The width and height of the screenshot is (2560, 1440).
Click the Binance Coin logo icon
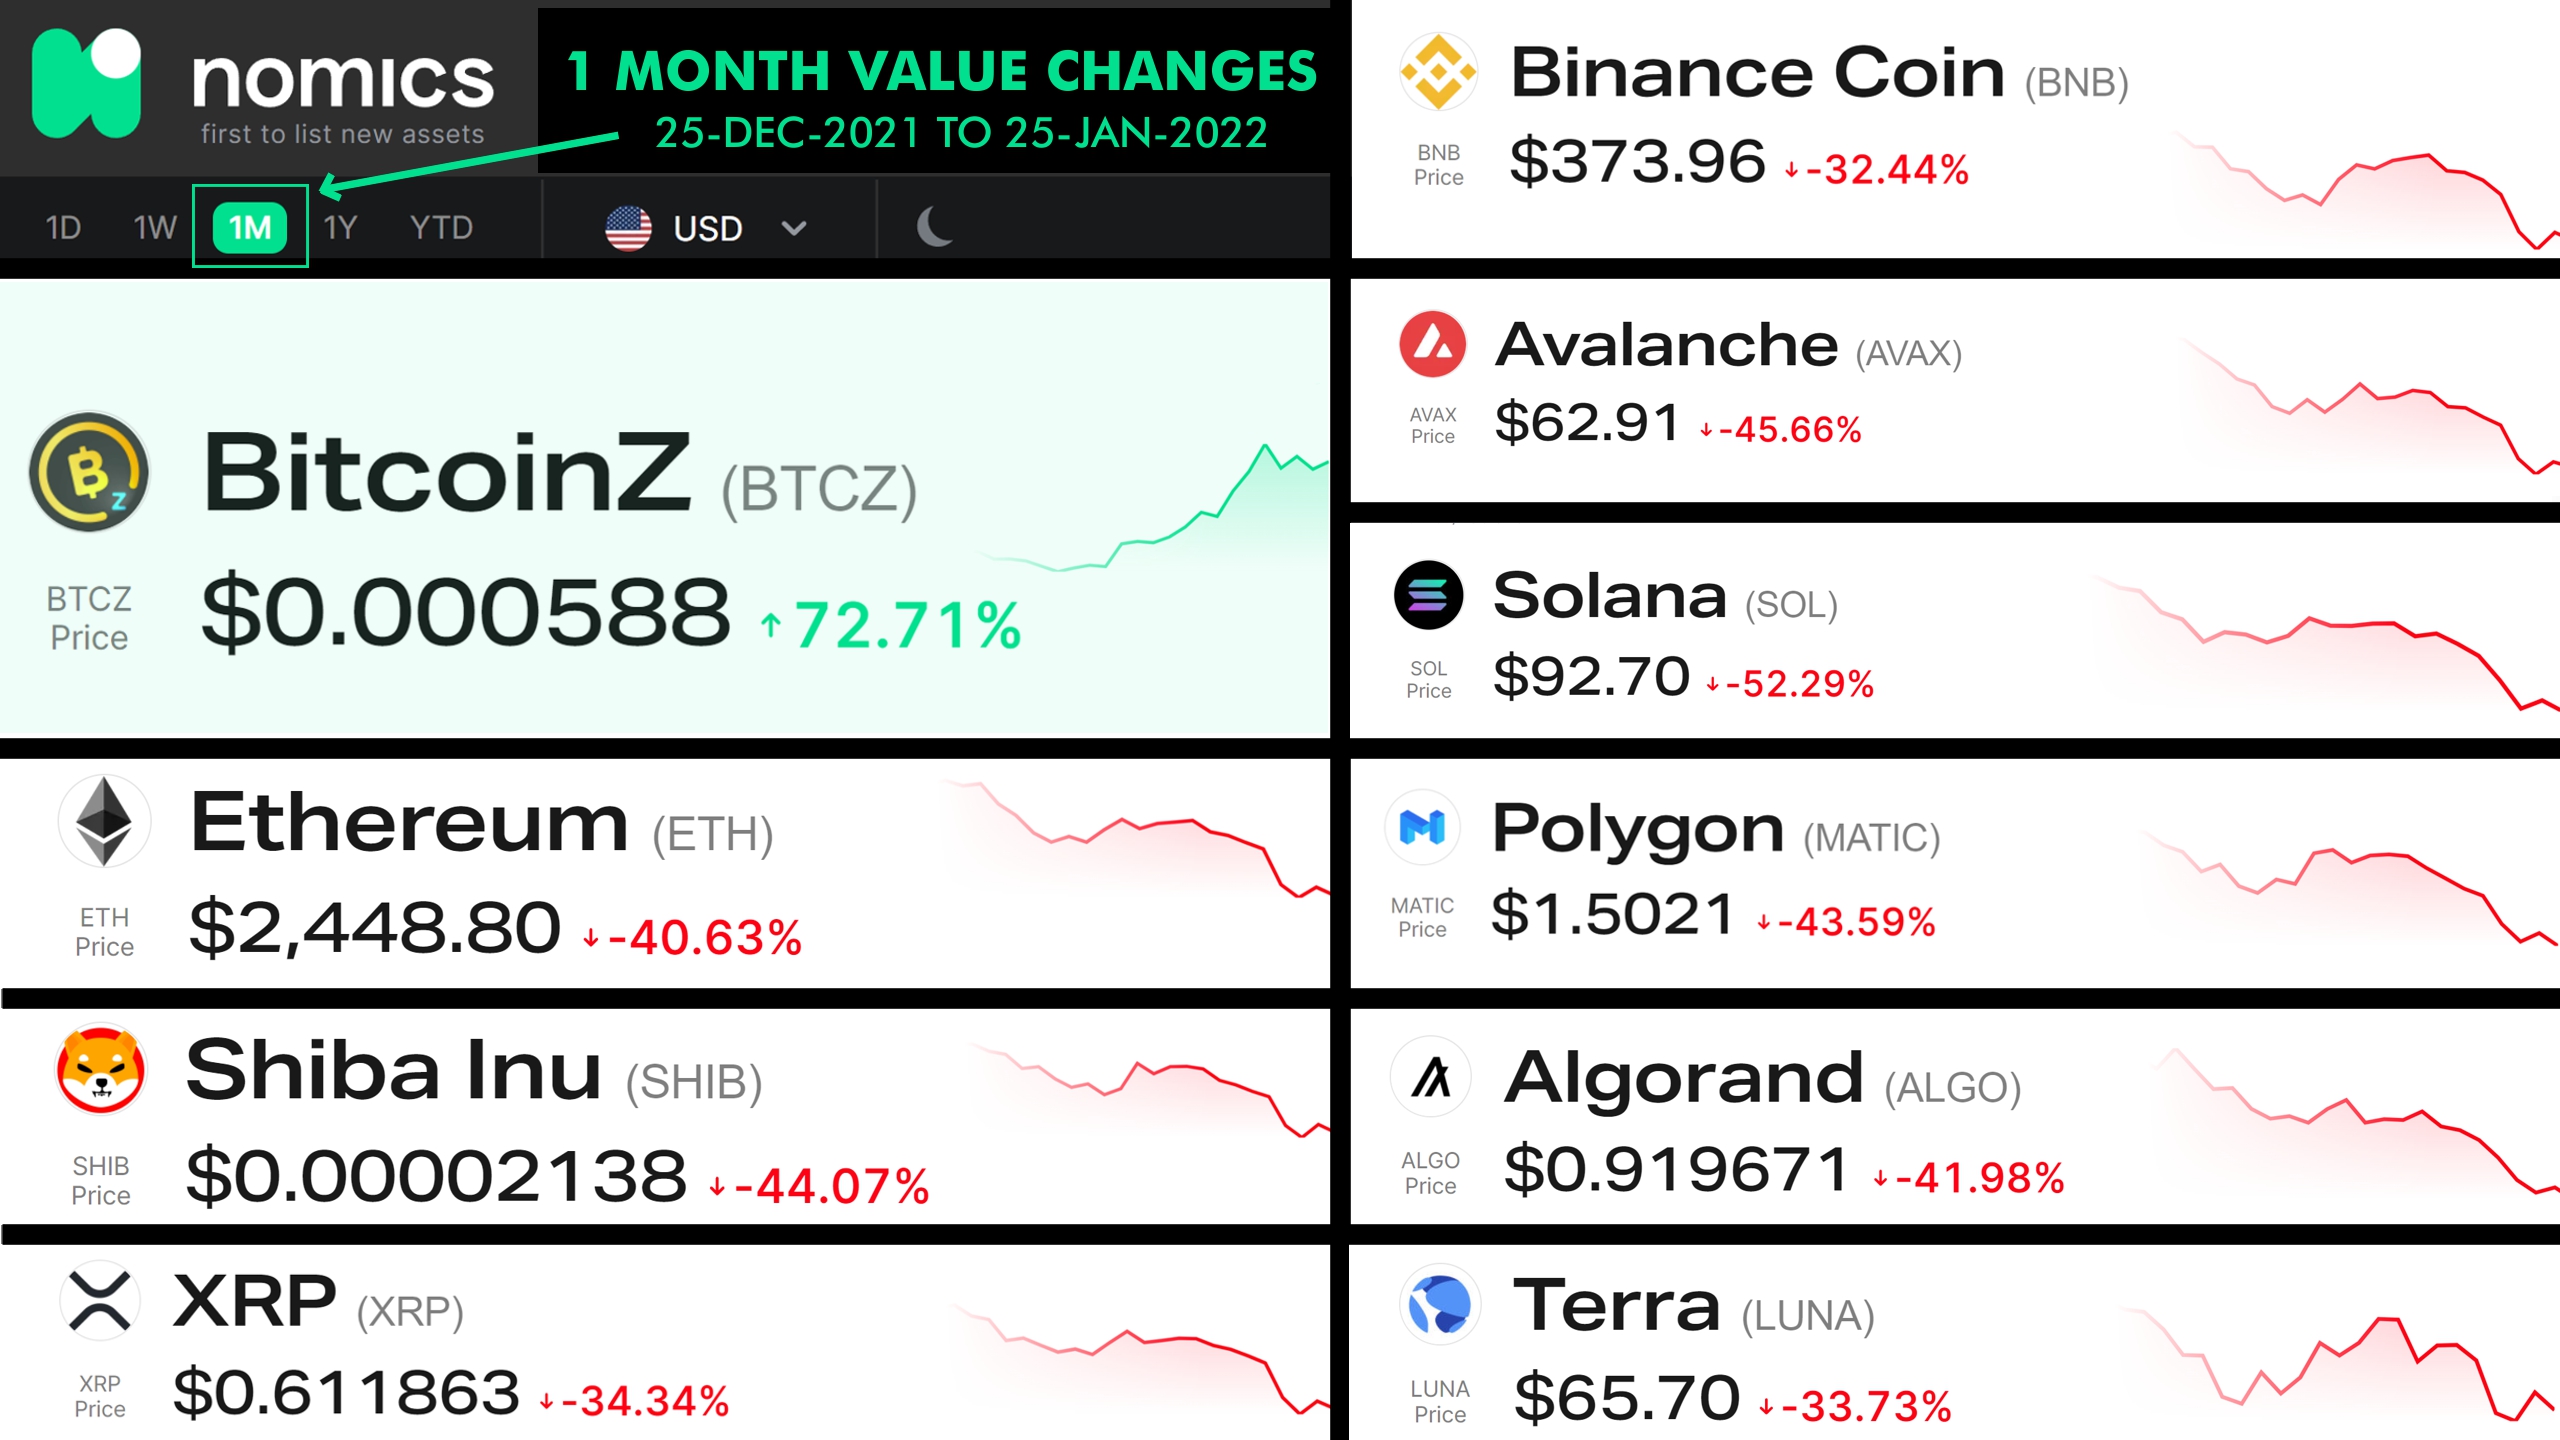tap(1438, 72)
